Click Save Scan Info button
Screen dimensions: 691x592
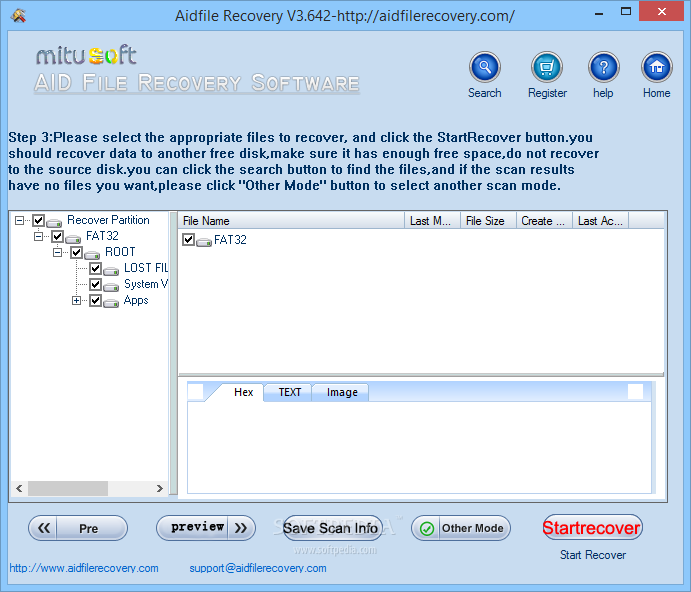tap(333, 528)
